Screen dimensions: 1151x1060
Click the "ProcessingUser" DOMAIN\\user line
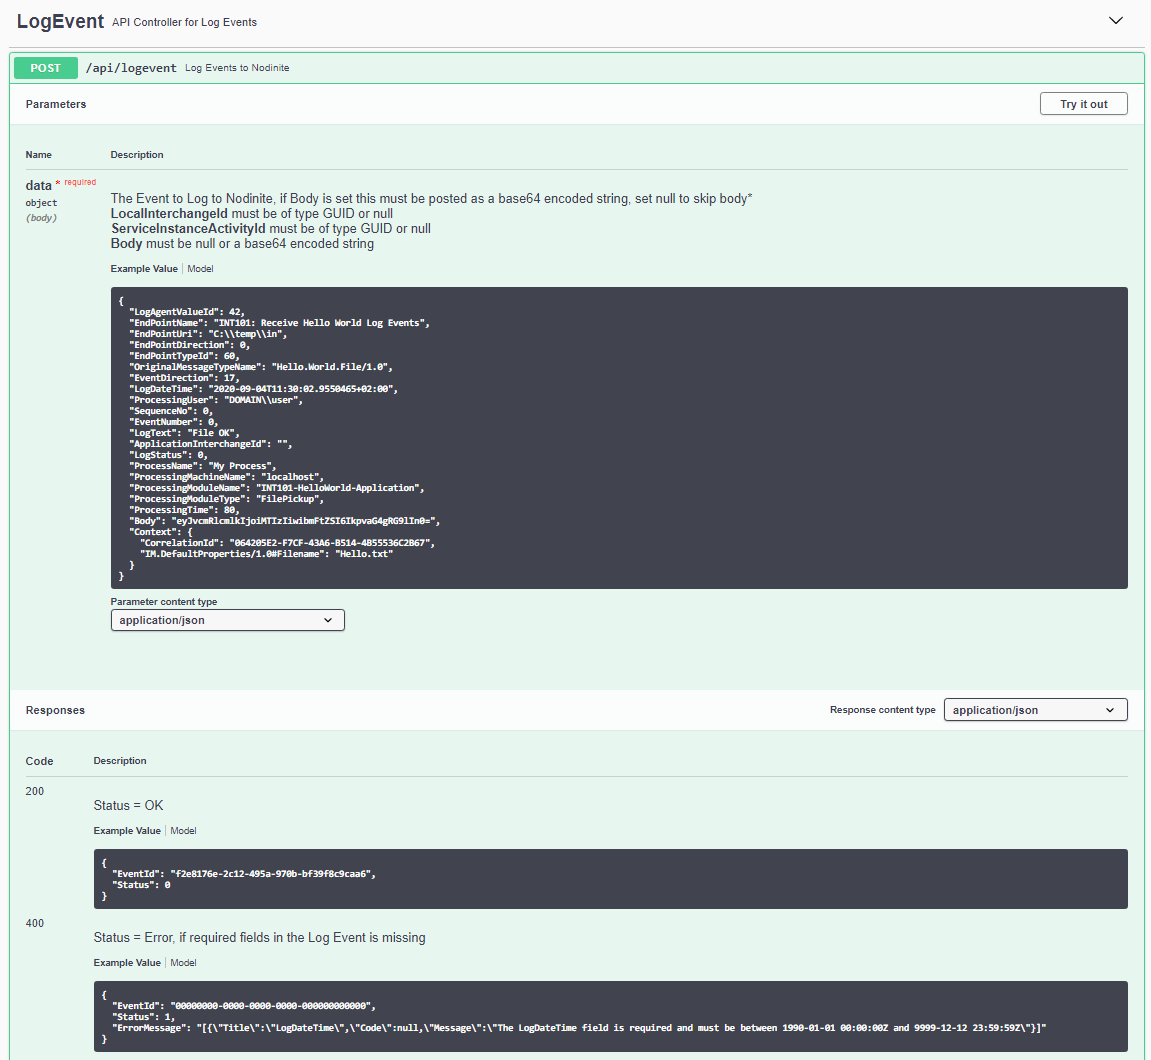[x=216, y=400]
